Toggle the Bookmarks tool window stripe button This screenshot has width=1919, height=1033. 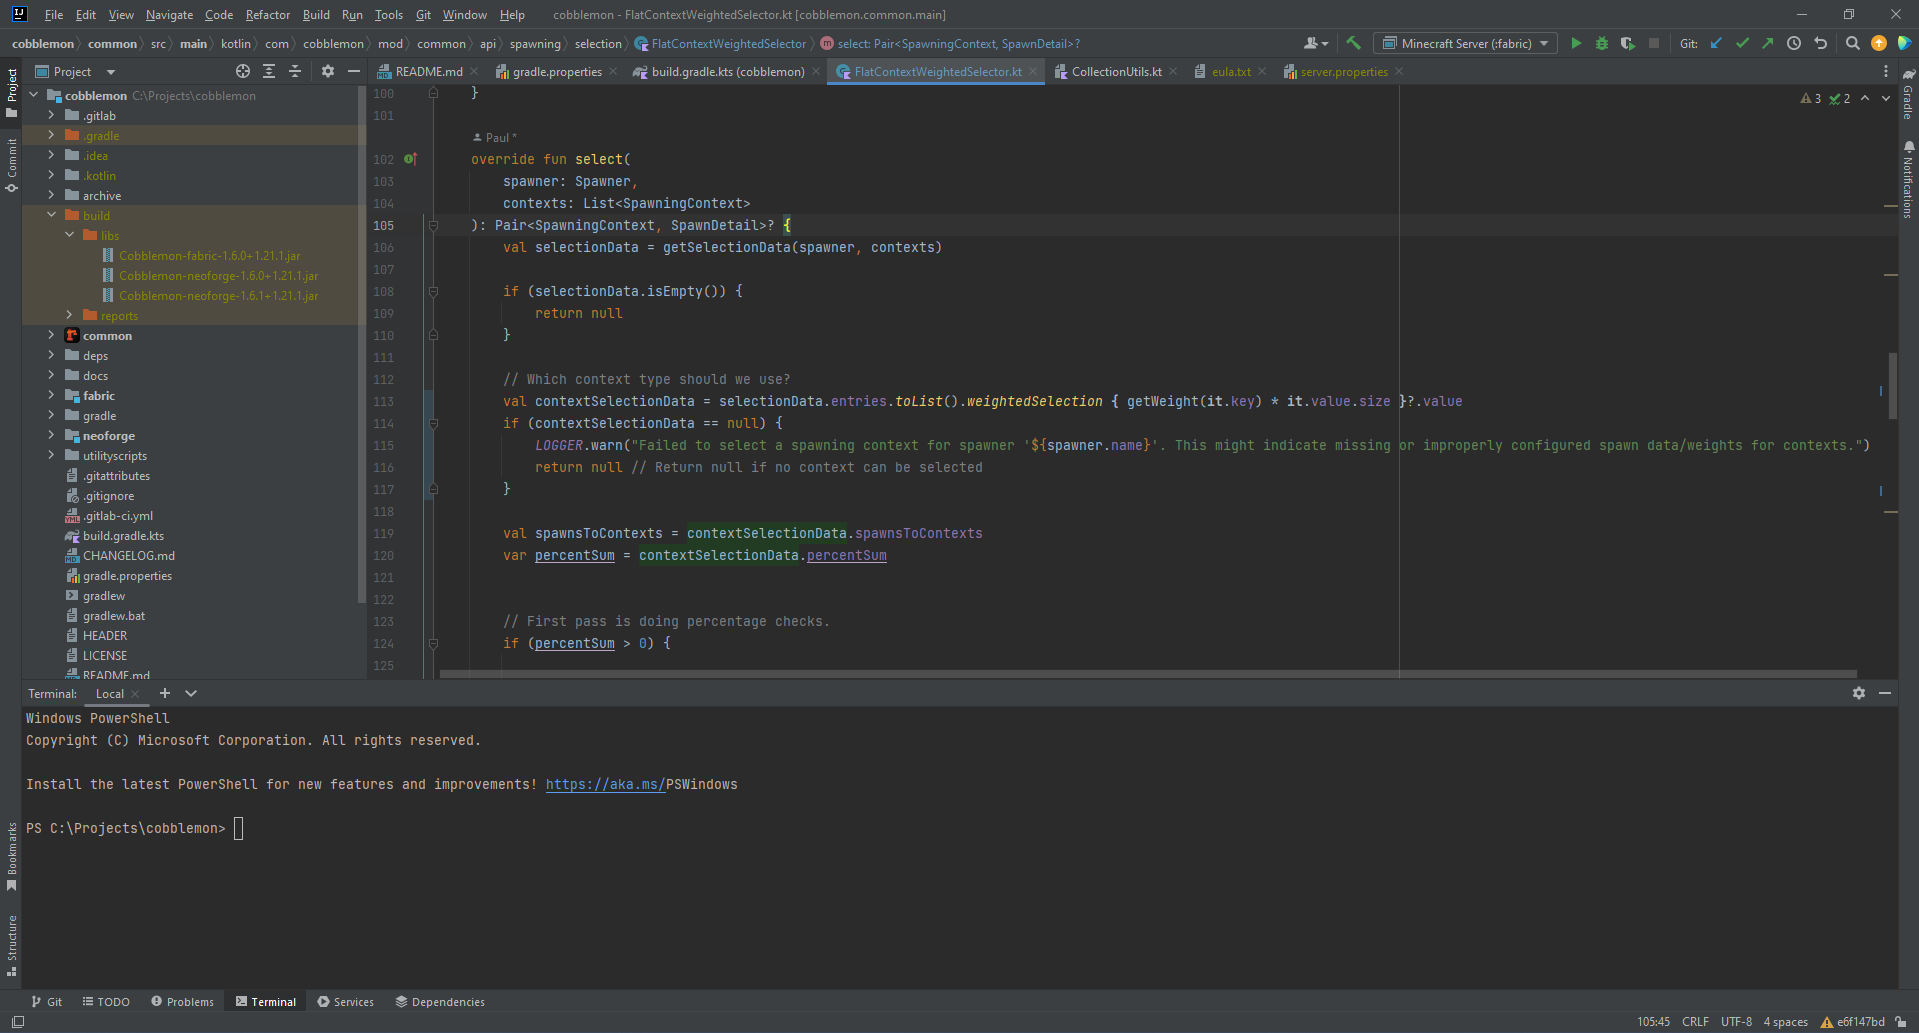[x=12, y=856]
